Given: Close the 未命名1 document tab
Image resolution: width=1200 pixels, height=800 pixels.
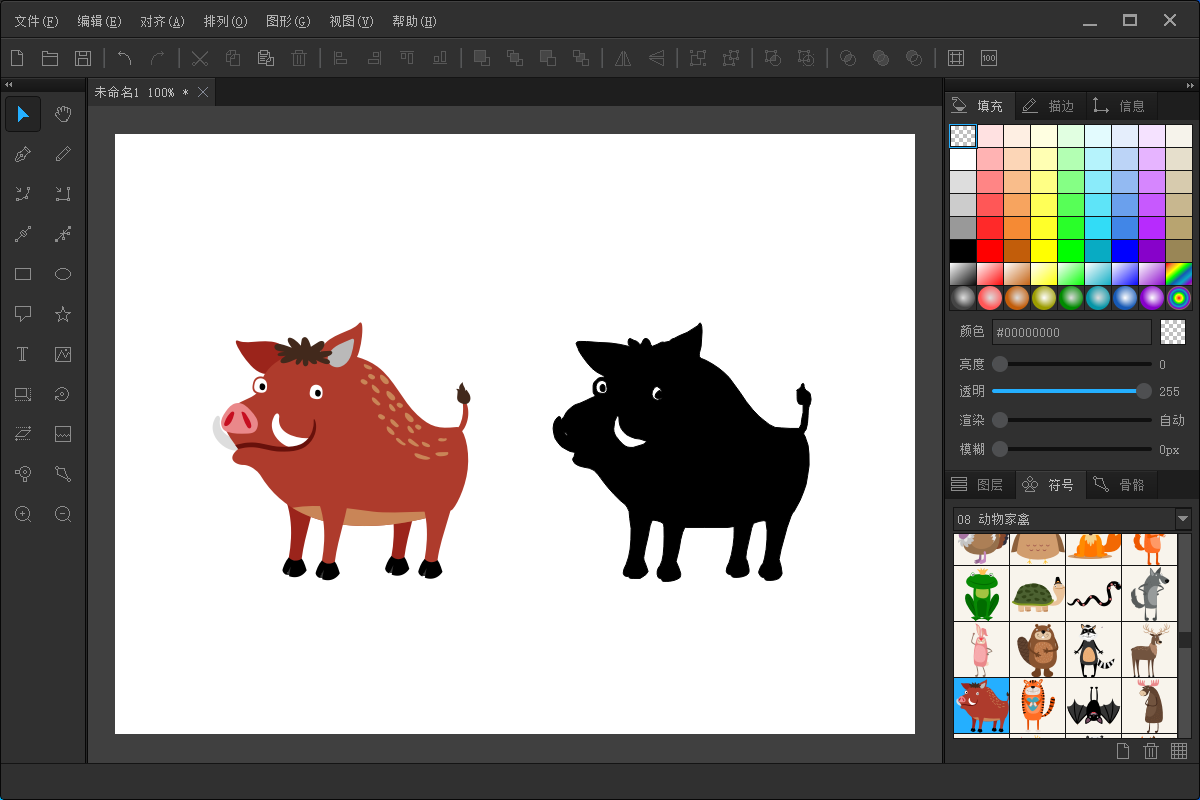Looking at the screenshot, I should click(203, 92).
